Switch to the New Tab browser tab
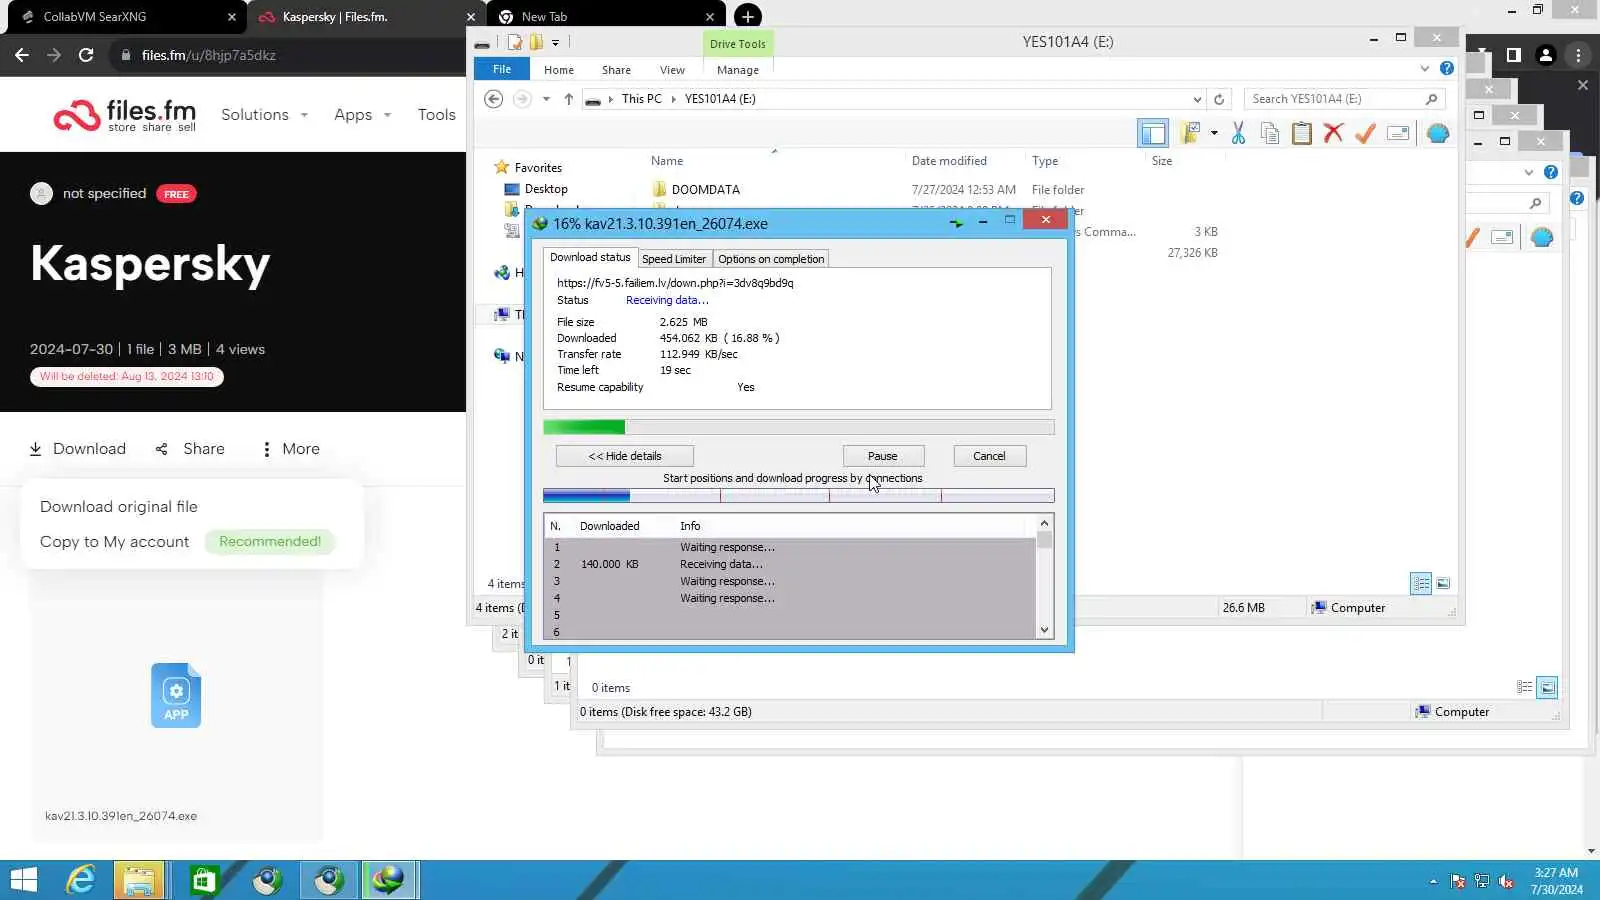Screen dimensions: 1600x900 pos(604,16)
